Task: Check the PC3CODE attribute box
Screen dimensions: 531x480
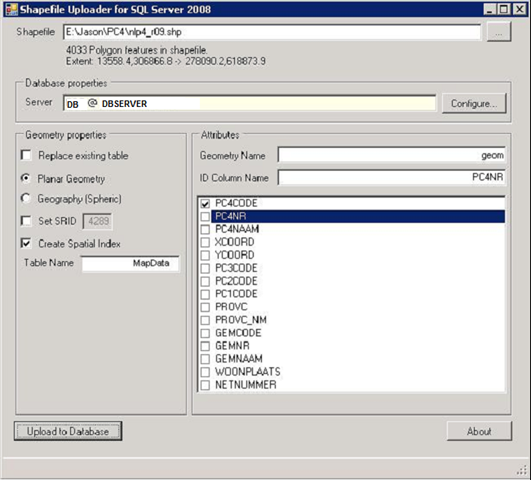Action: pyautogui.click(x=205, y=268)
